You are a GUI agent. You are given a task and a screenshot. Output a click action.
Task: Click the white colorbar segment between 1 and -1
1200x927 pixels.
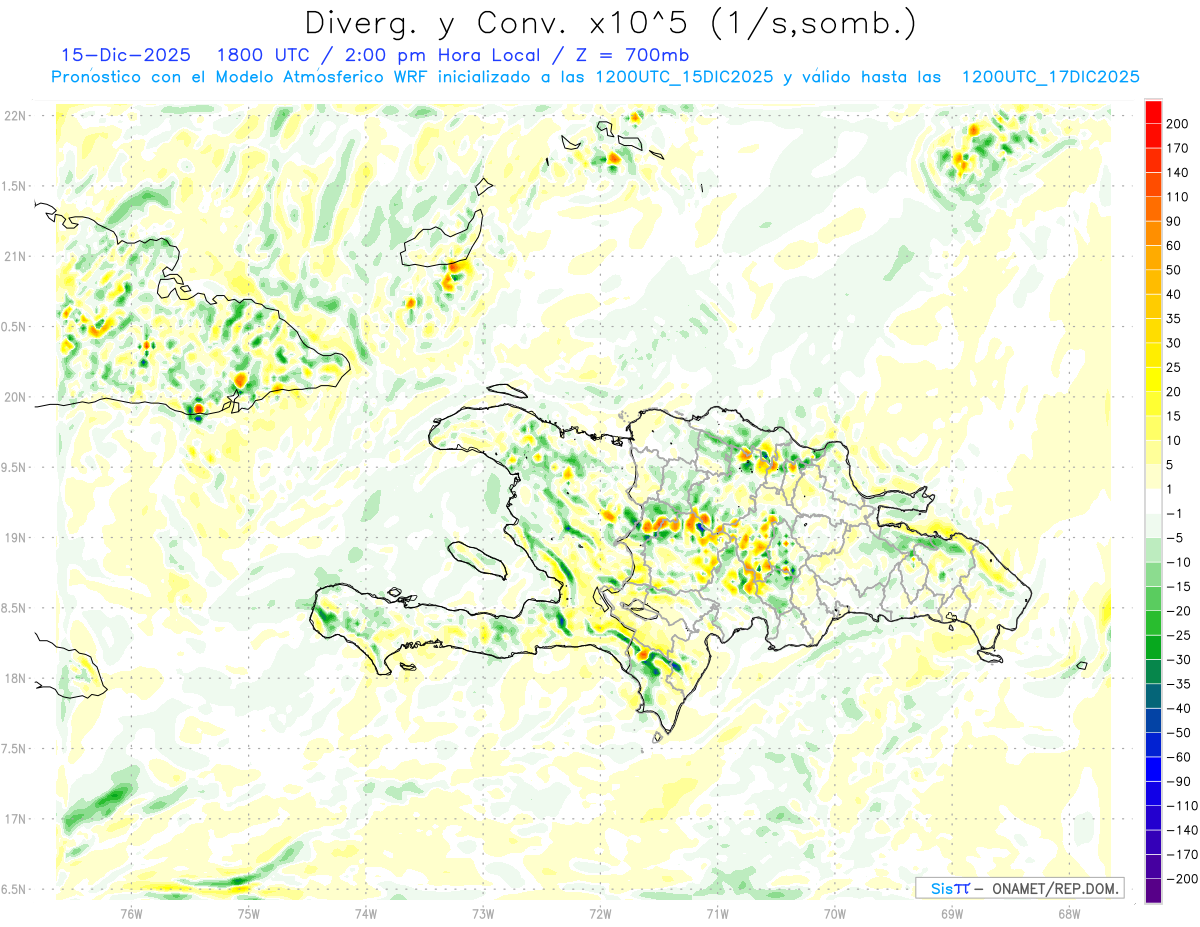point(1153,501)
